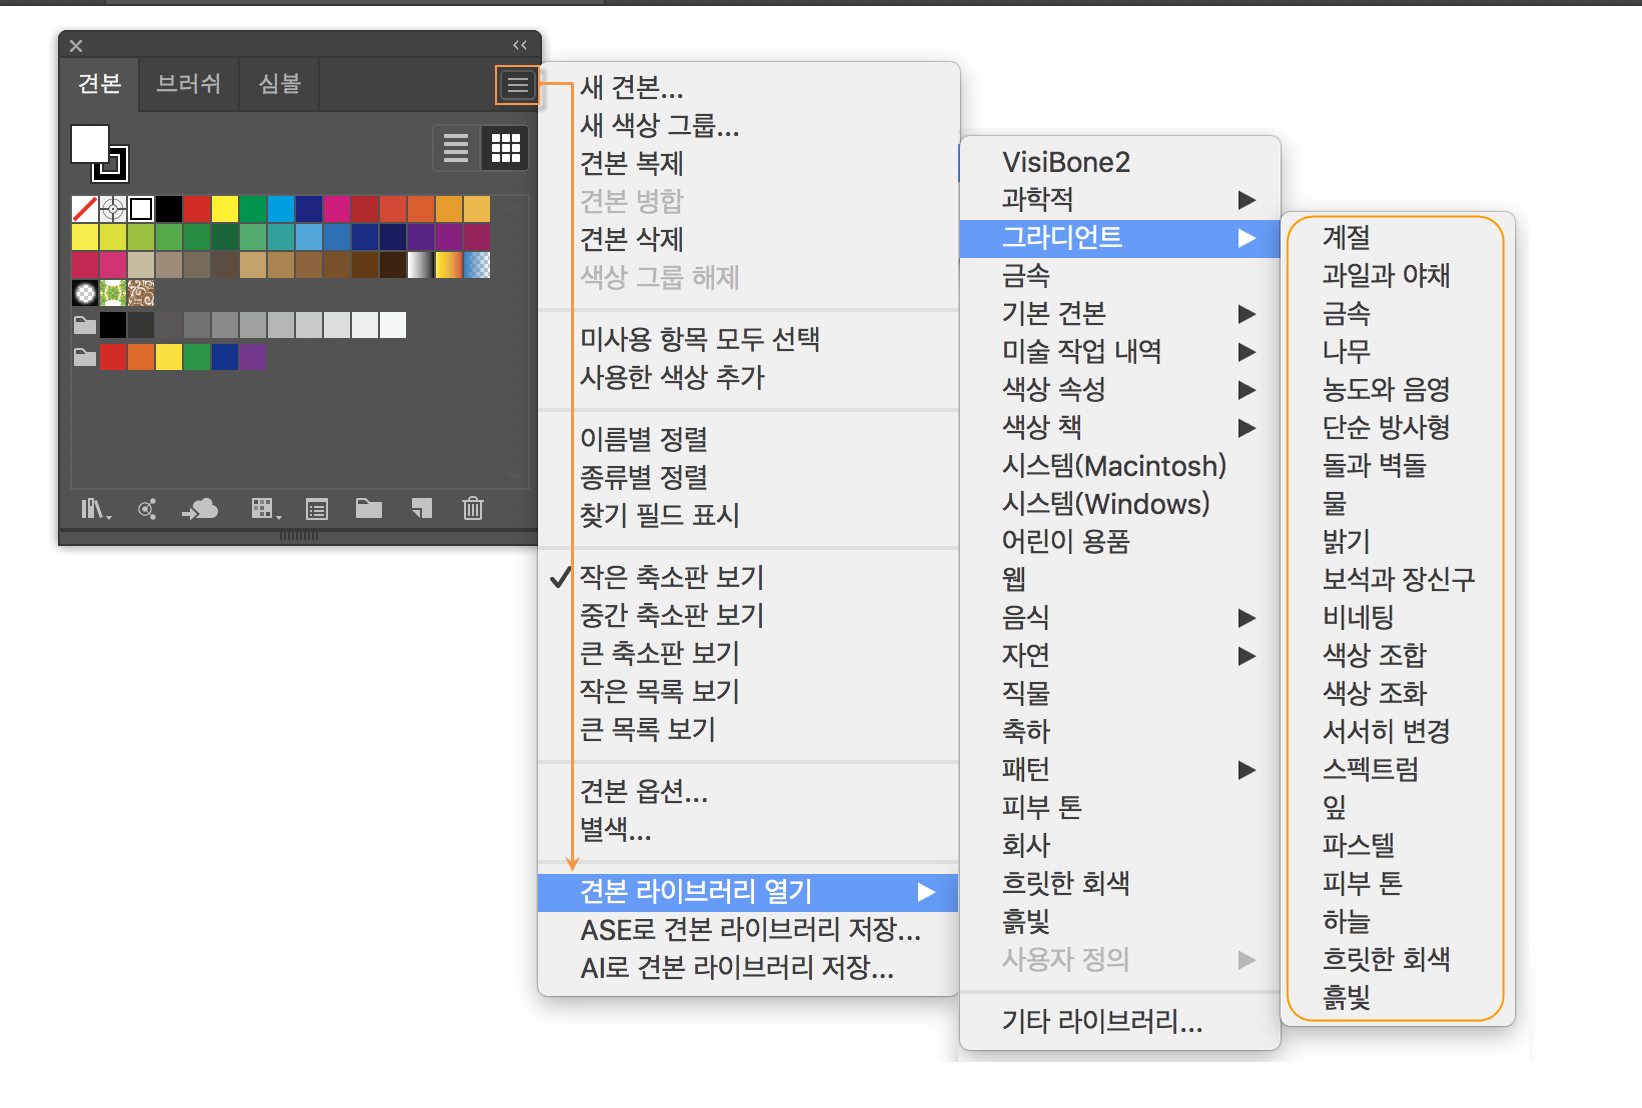Open the 파스텔 gradient library
The image size is (1642, 1108).
click(1397, 846)
